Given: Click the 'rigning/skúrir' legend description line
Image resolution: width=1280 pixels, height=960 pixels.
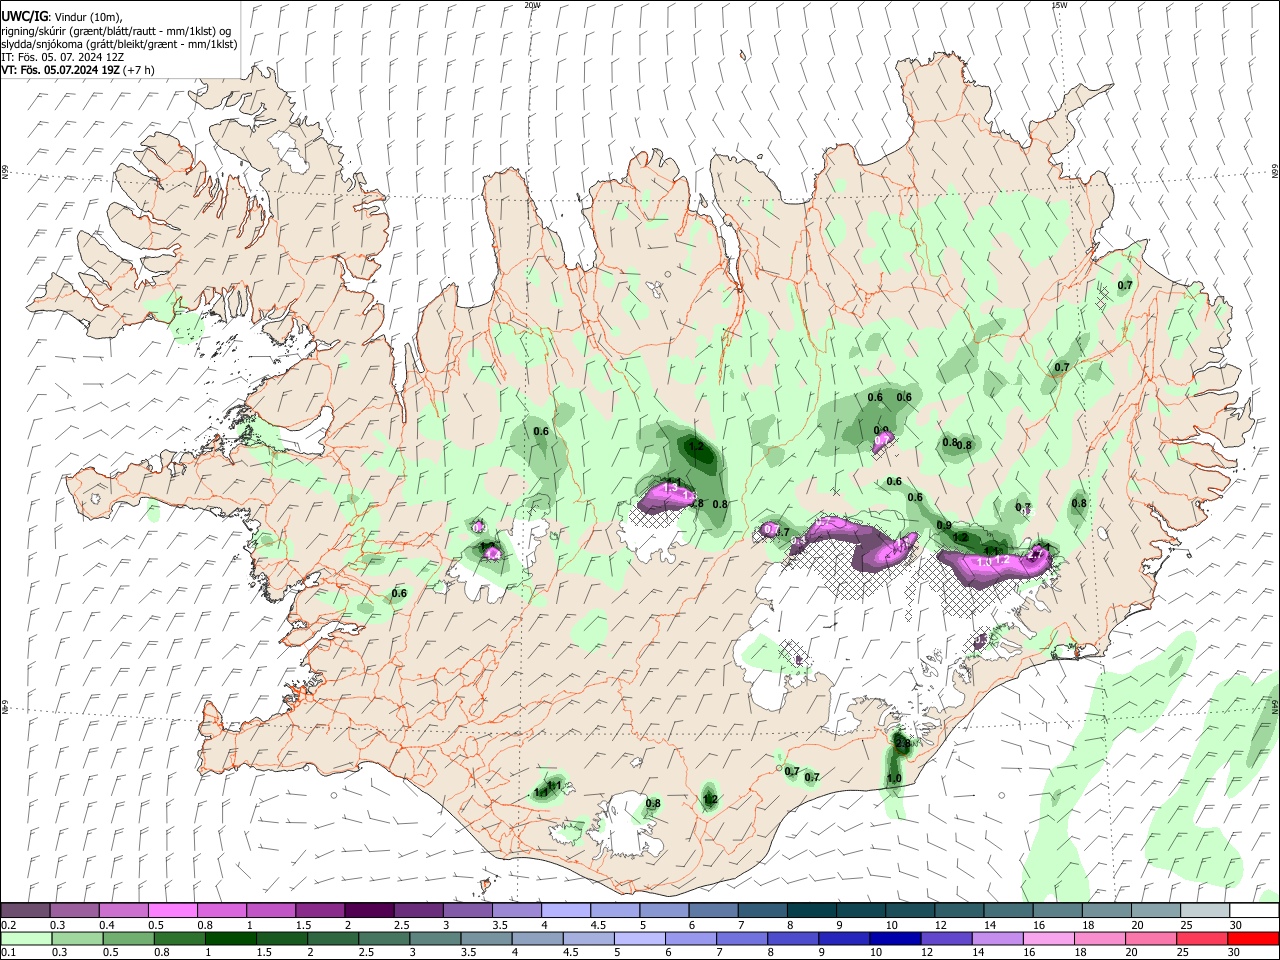Looking at the screenshot, I should pos(117,30).
